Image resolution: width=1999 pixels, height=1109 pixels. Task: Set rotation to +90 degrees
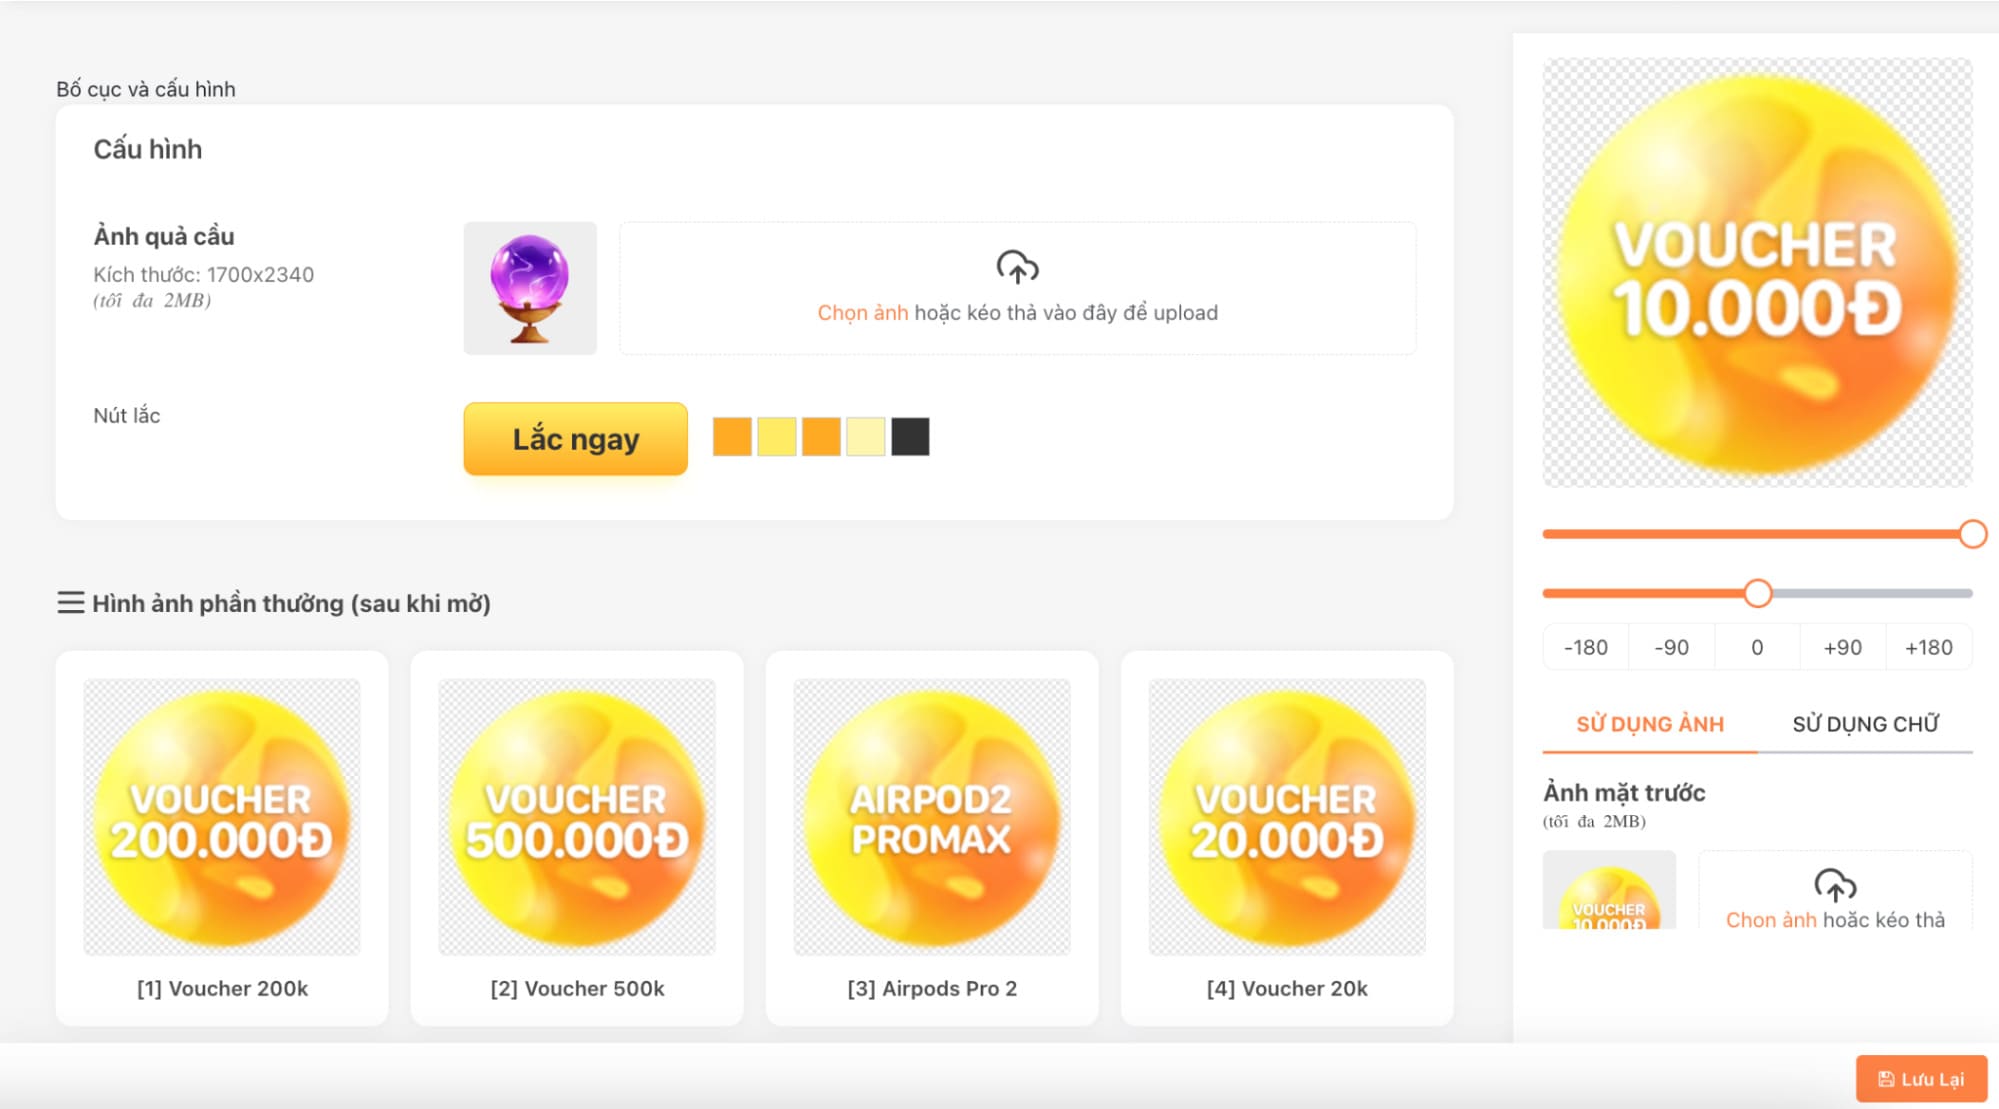pyautogui.click(x=1842, y=647)
